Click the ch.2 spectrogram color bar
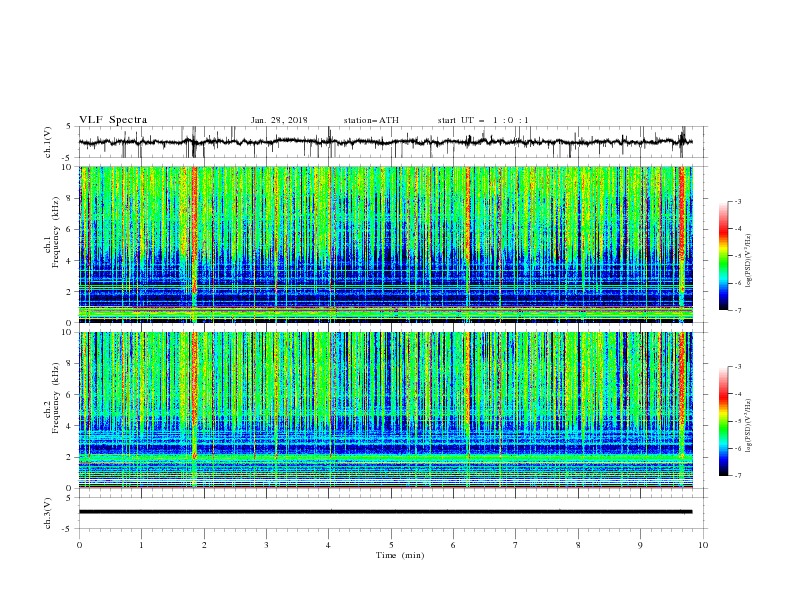The width and height of the screenshot is (792, 612). click(723, 421)
